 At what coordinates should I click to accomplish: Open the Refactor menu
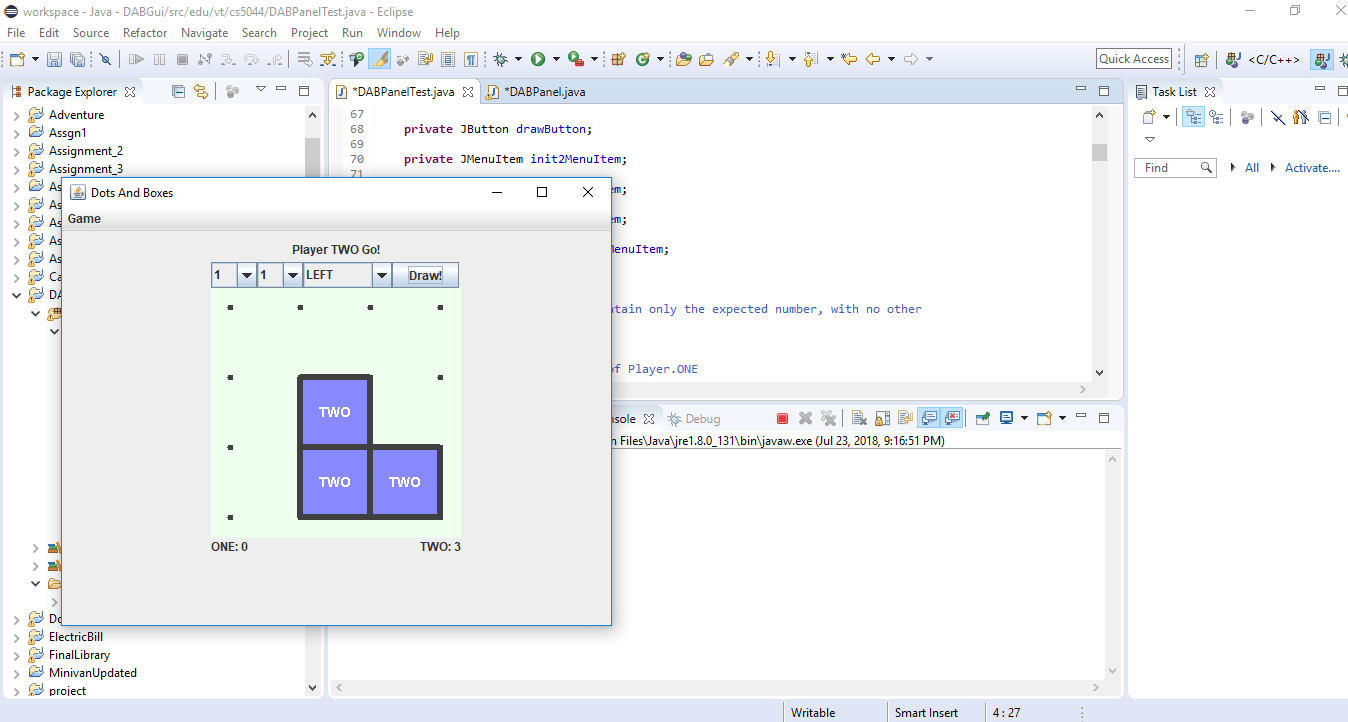coord(145,32)
